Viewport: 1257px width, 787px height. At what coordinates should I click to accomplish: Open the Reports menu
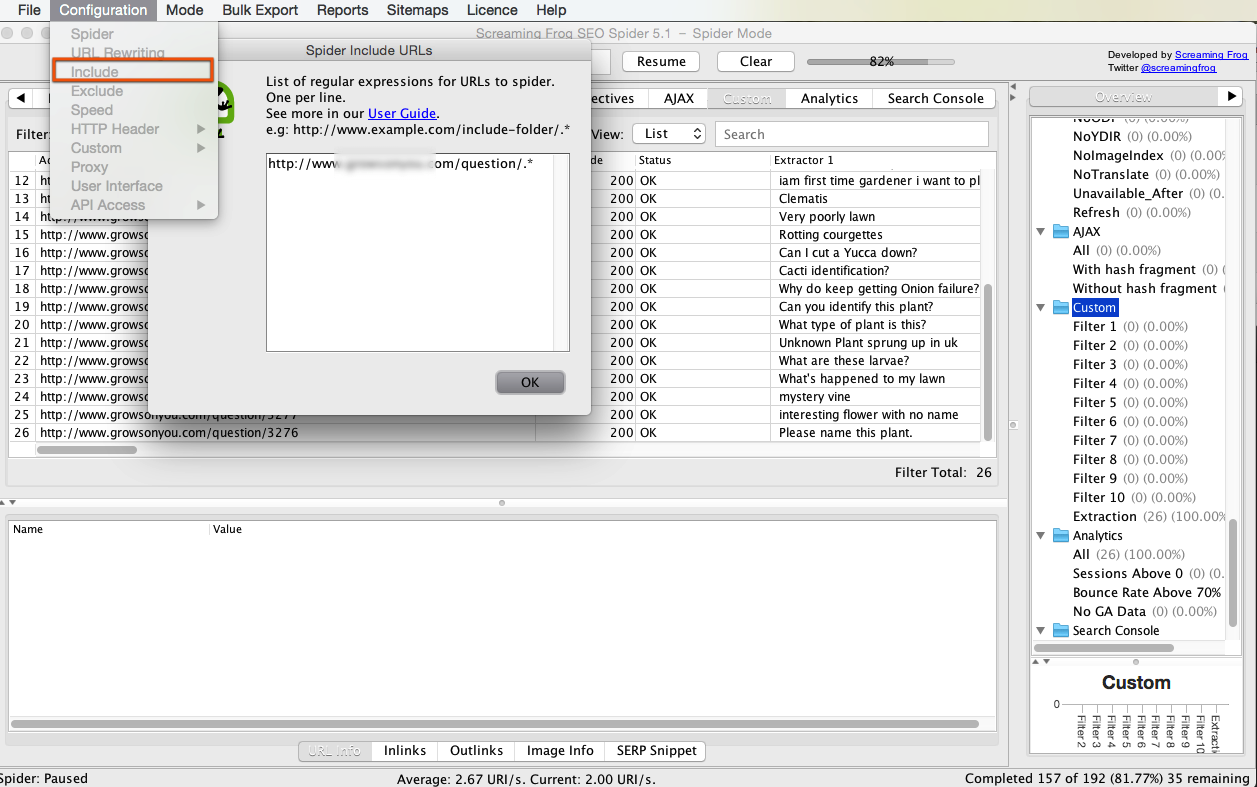[x=342, y=10]
